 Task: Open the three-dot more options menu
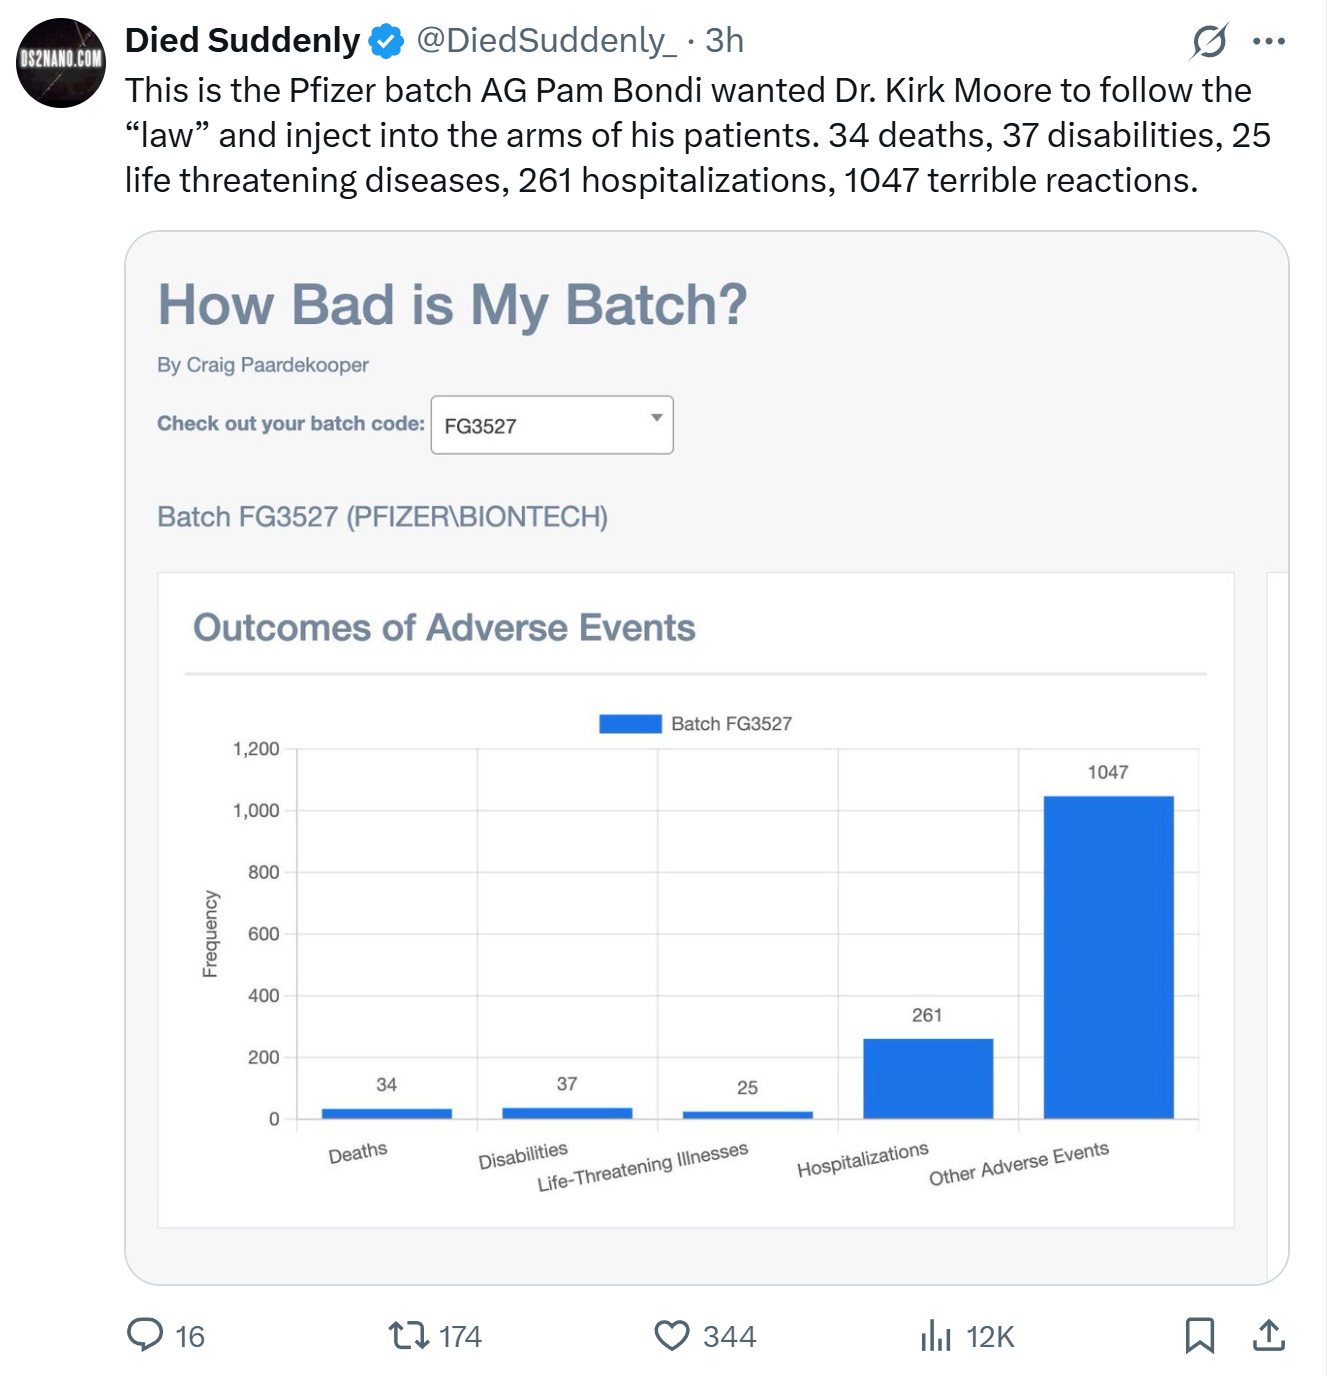pos(1269,41)
